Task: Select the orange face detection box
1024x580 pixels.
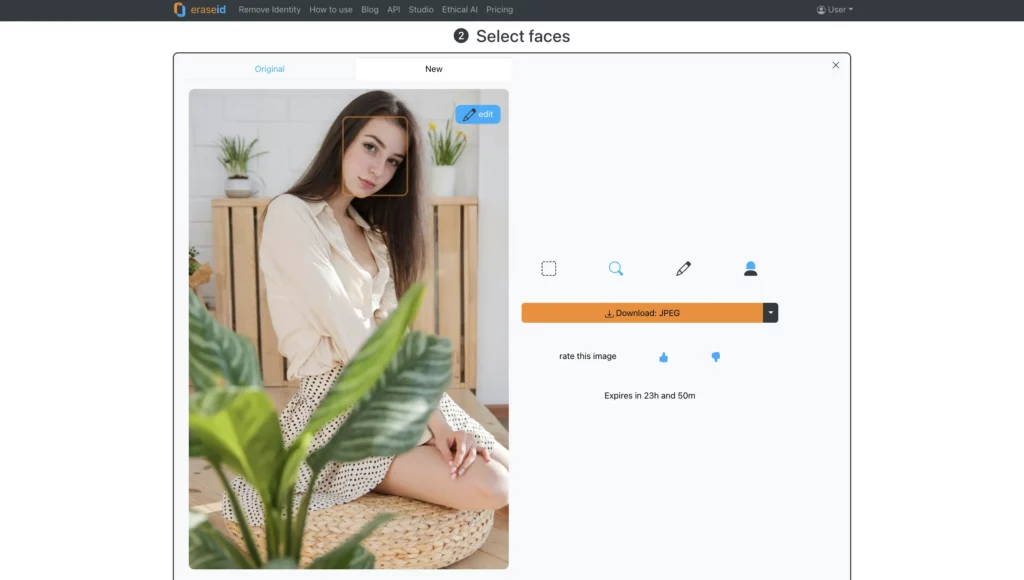Action: click(375, 155)
